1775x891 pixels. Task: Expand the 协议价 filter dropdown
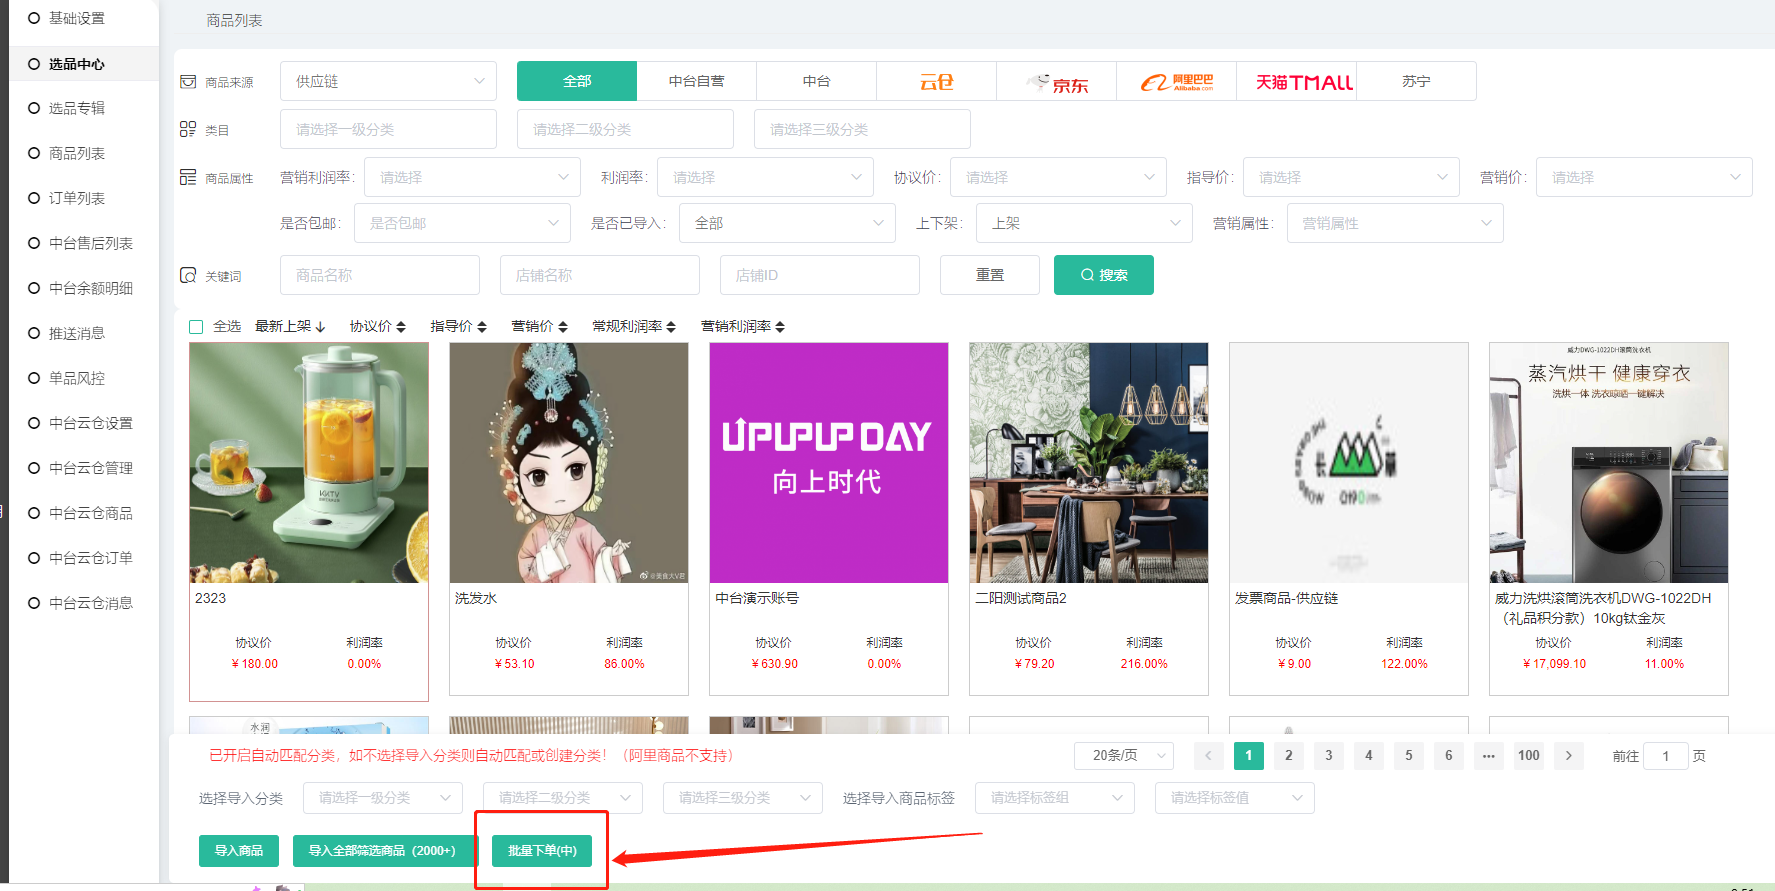1058,177
